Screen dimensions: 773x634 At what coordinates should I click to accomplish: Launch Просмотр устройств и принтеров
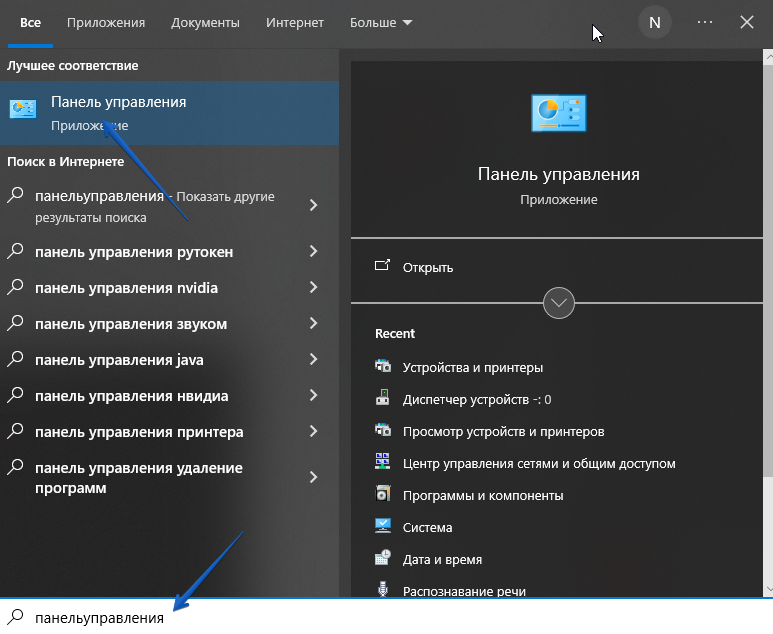pos(503,431)
